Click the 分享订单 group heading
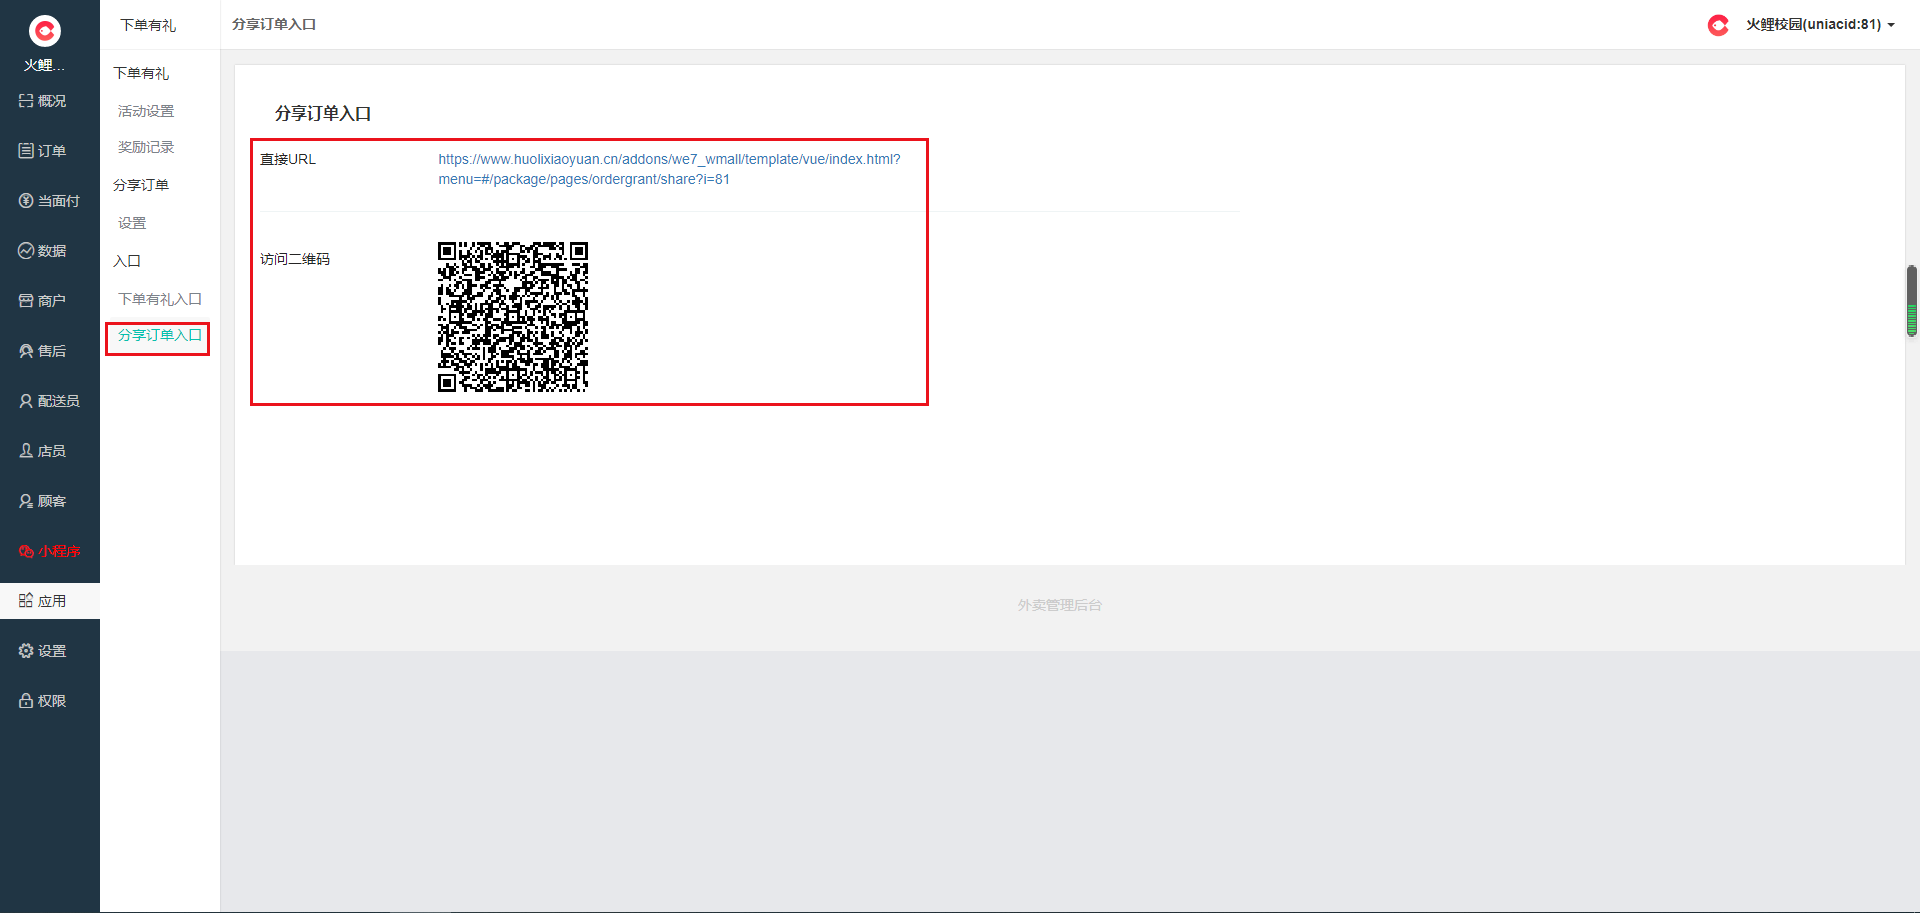 141,185
